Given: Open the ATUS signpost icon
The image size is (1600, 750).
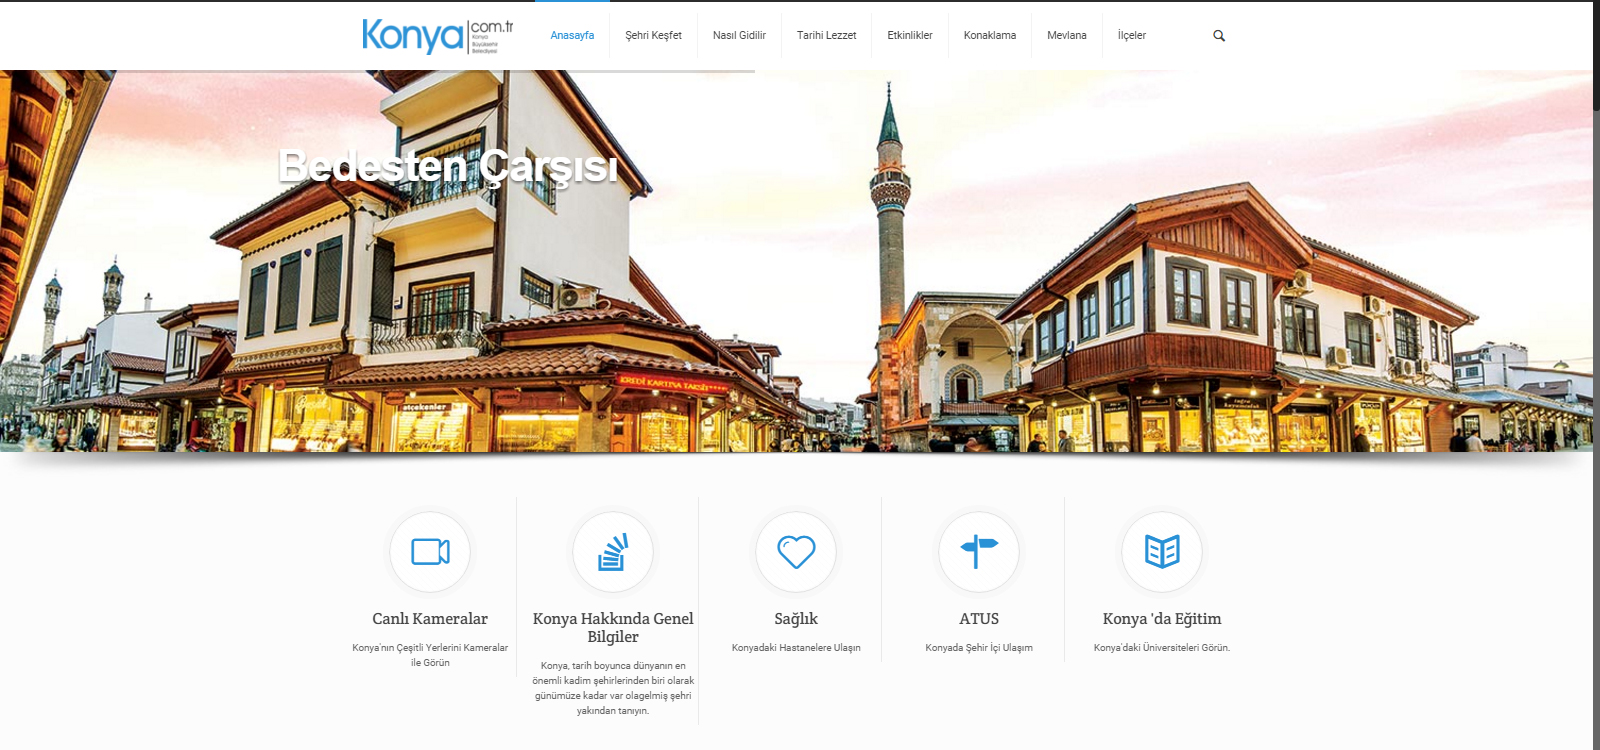Looking at the screenshot, I should pyautogui.click(x=979, y=552).
